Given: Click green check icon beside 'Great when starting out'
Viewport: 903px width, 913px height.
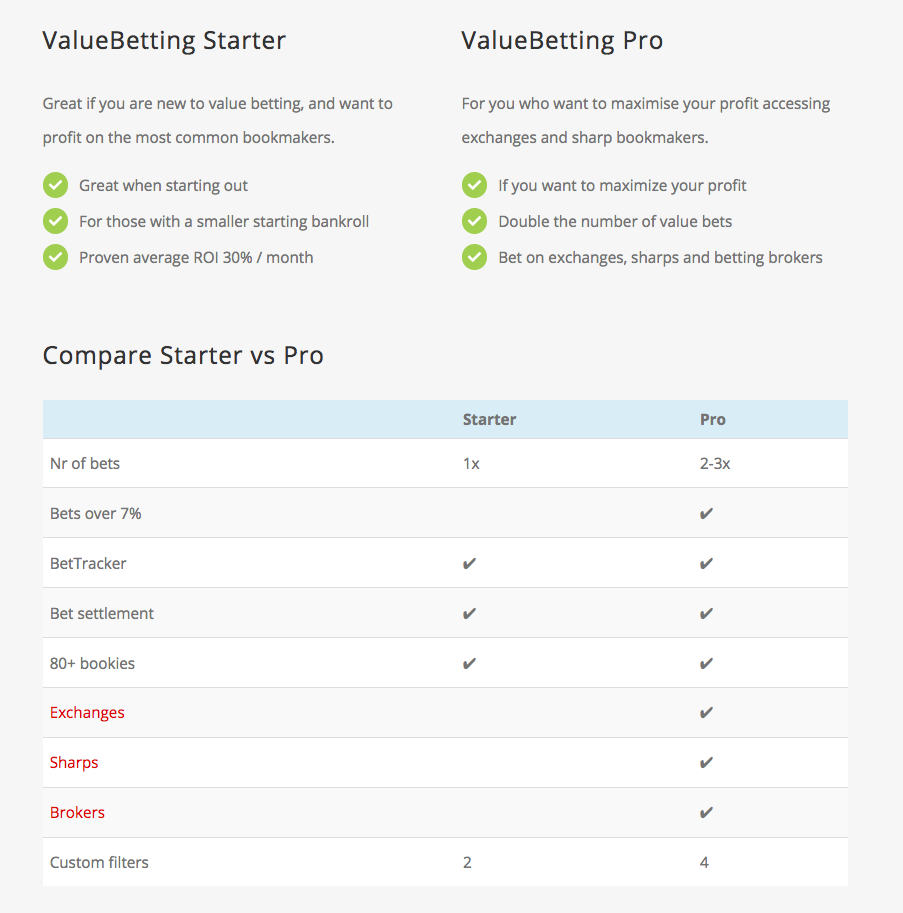Looking at the screenshot, I should [x=55, y=185].
